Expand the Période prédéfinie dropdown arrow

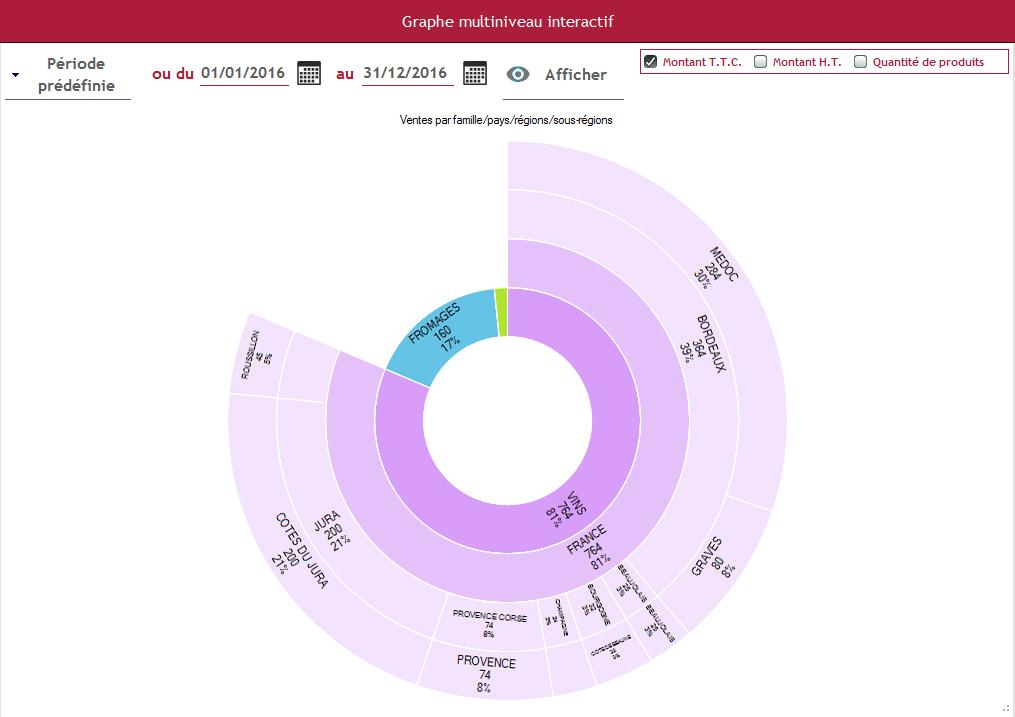(16, 75)
